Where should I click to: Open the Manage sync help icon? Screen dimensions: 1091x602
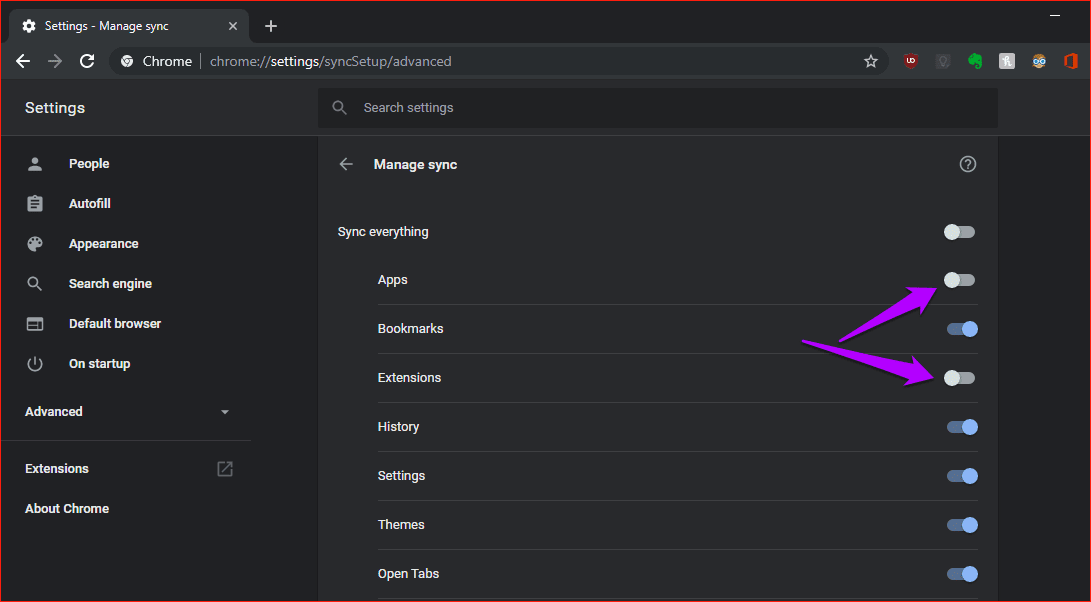tap(967, 164)
